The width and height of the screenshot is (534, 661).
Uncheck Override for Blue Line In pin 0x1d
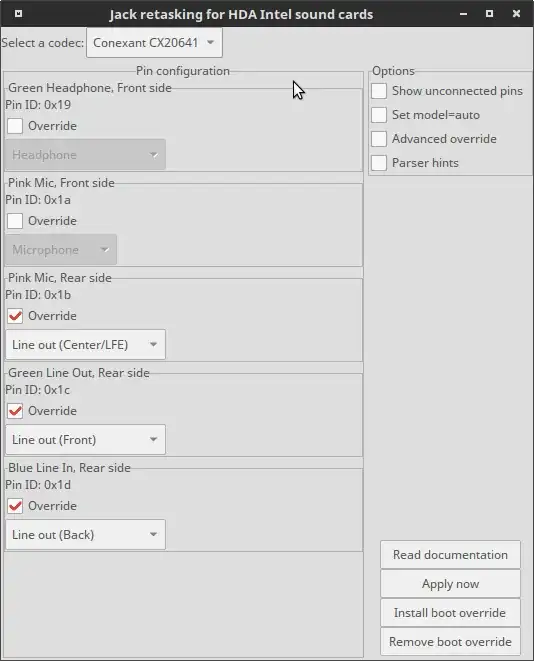click(15, 505)
